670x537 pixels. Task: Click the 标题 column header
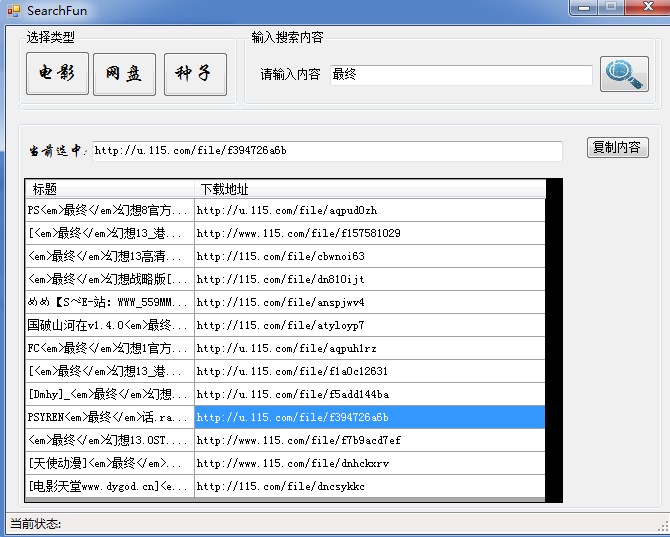pyautogui.click(x=110, y=189)
